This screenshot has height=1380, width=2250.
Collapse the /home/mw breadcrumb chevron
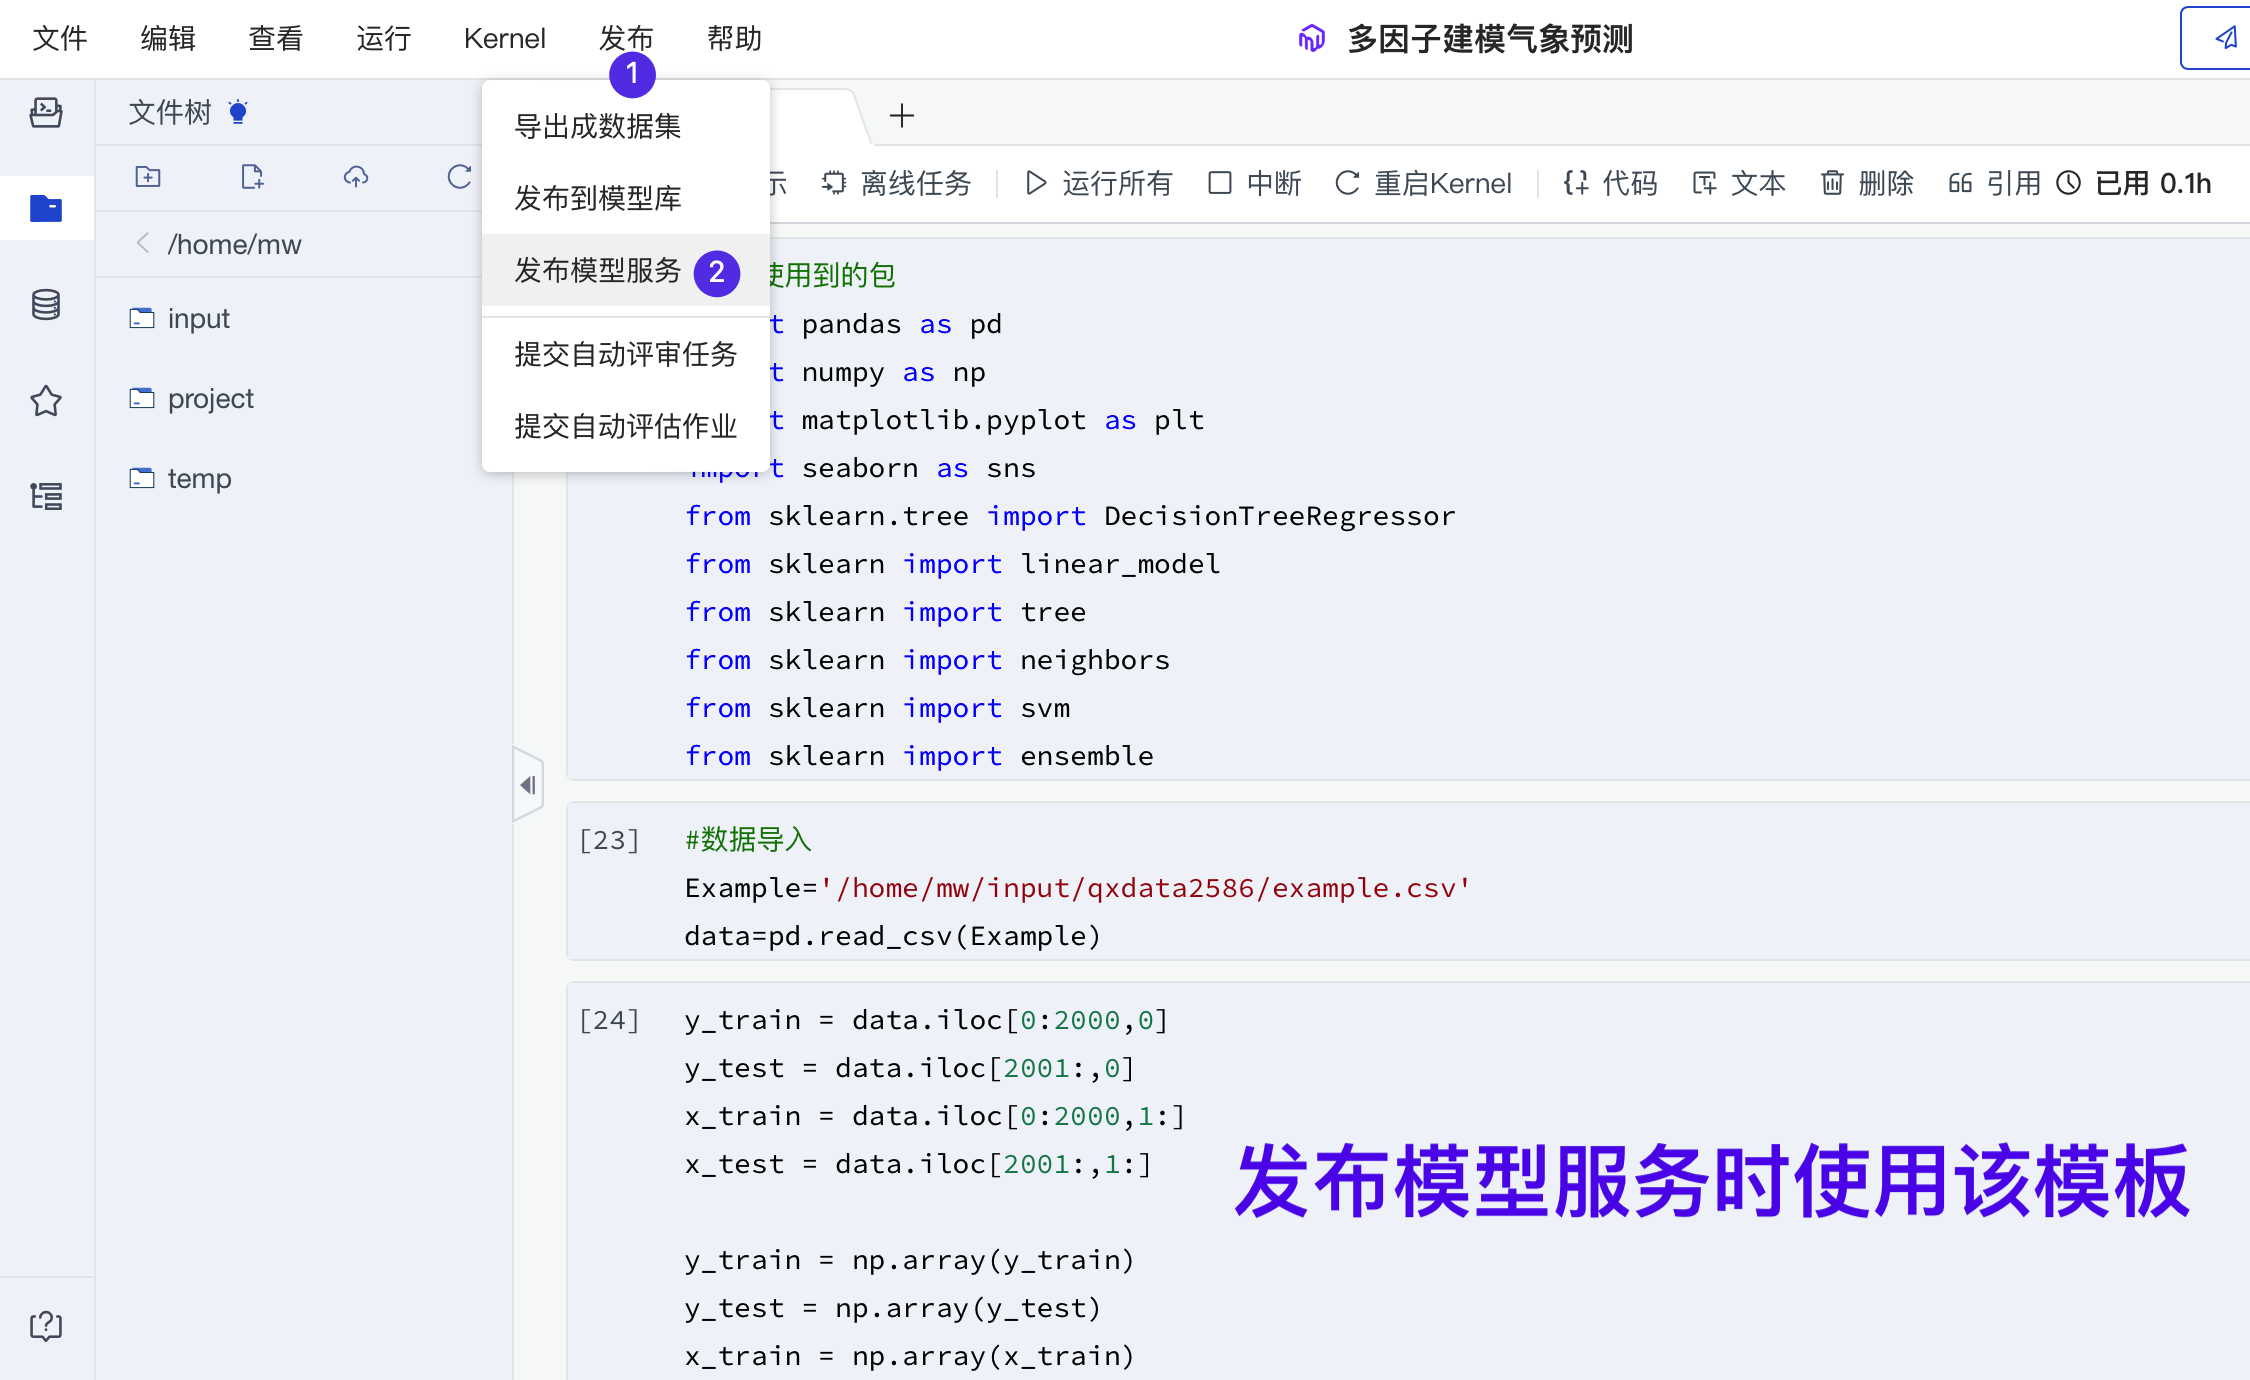[141, 243]
